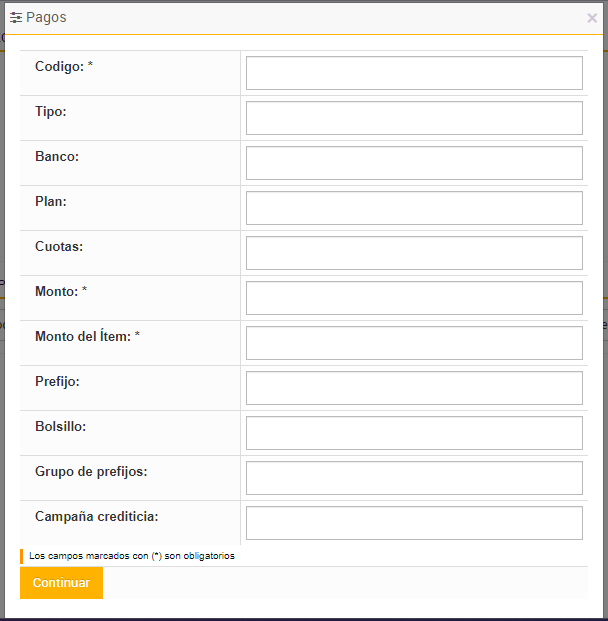Click the Campaña crediticia label

coord(97,516)
